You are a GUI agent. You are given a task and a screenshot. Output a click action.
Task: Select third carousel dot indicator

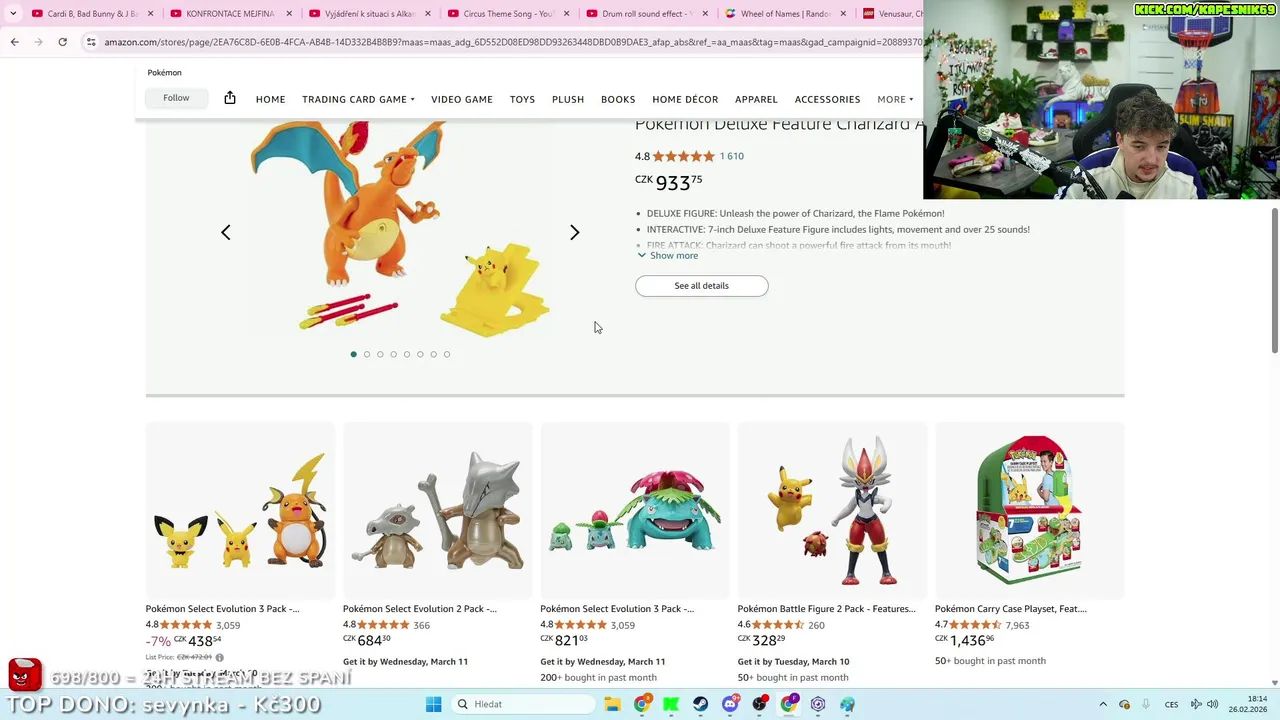point(380,354)
